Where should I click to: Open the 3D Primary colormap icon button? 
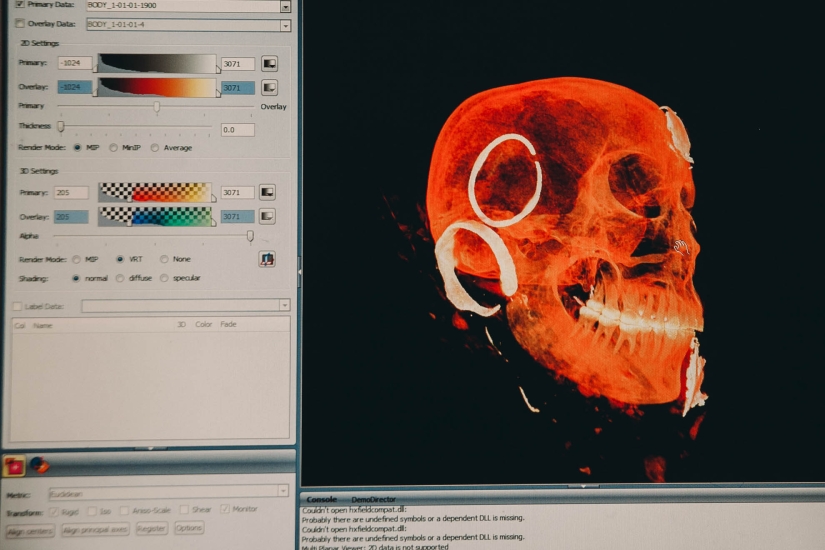(x=268, y=192)
